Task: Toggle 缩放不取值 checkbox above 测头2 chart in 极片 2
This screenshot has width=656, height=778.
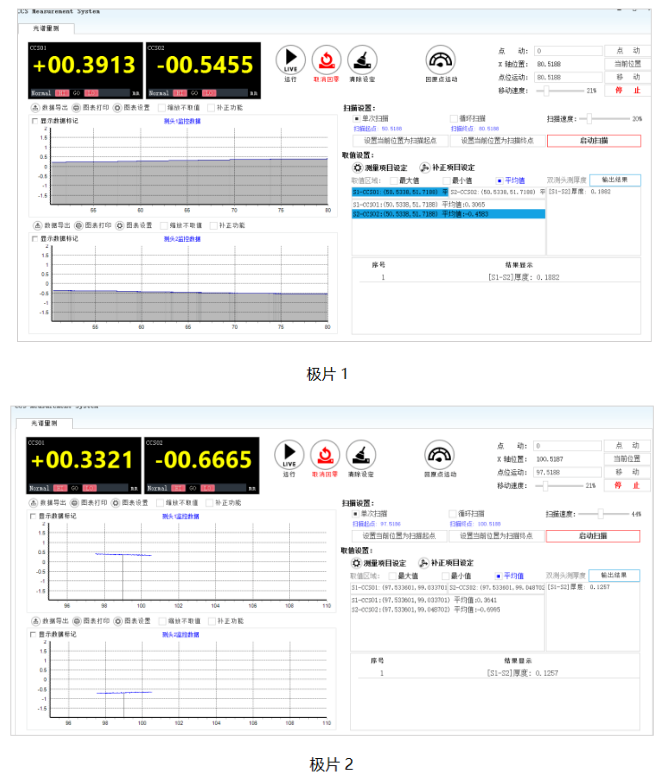Action: 162,621
